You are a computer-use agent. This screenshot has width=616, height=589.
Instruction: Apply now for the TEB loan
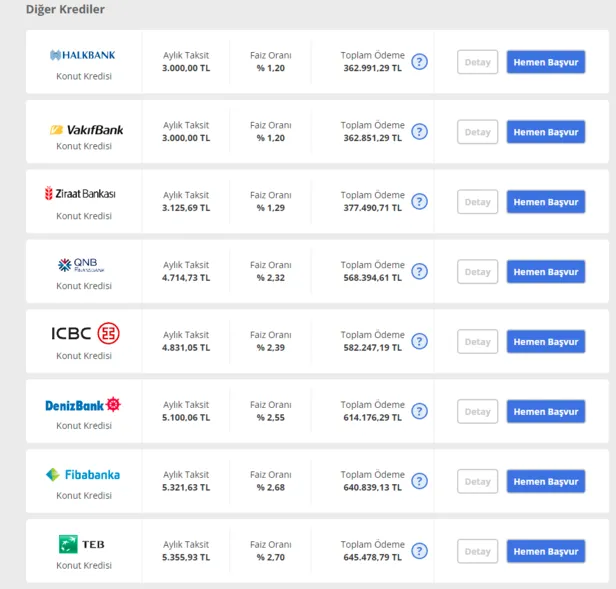pyautogui.click(x=546, y=552)
